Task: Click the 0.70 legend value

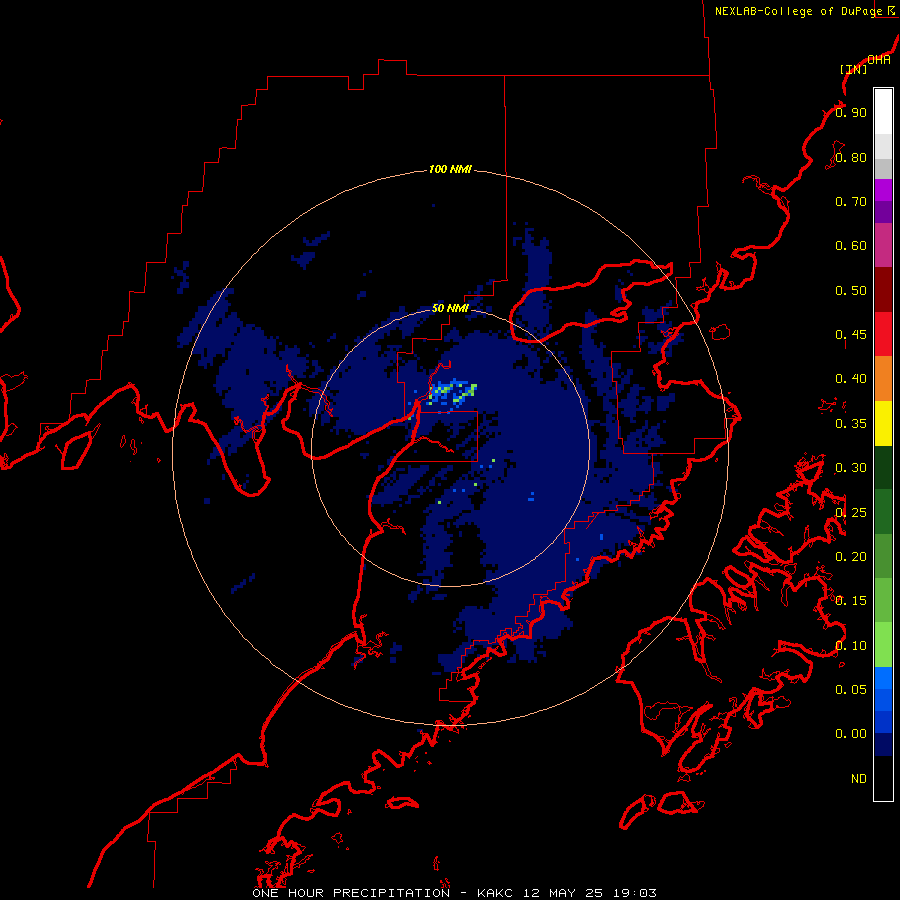Action: (851, 201)
